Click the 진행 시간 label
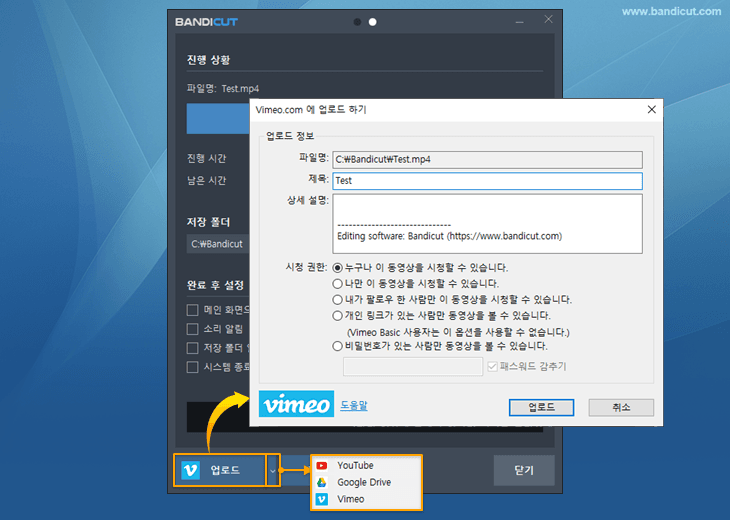This screenshot has height=520, width=730. pos(206,158)
